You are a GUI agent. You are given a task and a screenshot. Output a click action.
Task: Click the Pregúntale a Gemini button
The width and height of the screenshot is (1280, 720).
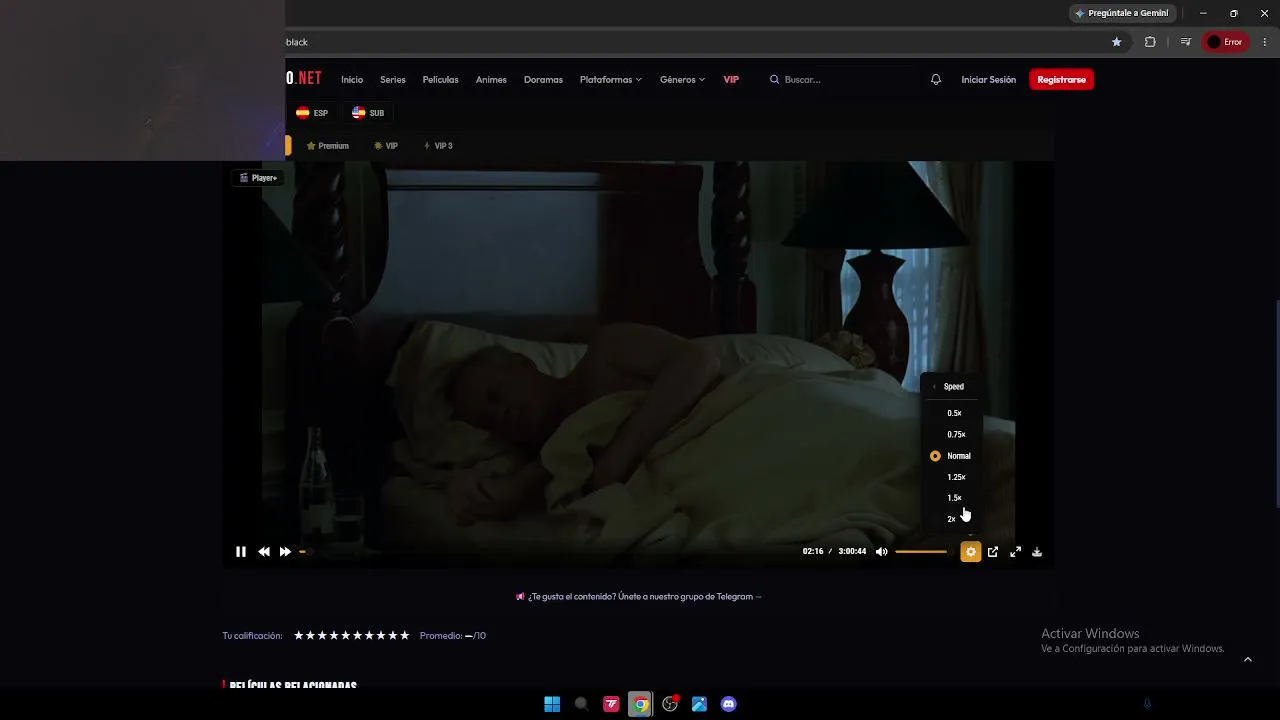(1122, 13)
